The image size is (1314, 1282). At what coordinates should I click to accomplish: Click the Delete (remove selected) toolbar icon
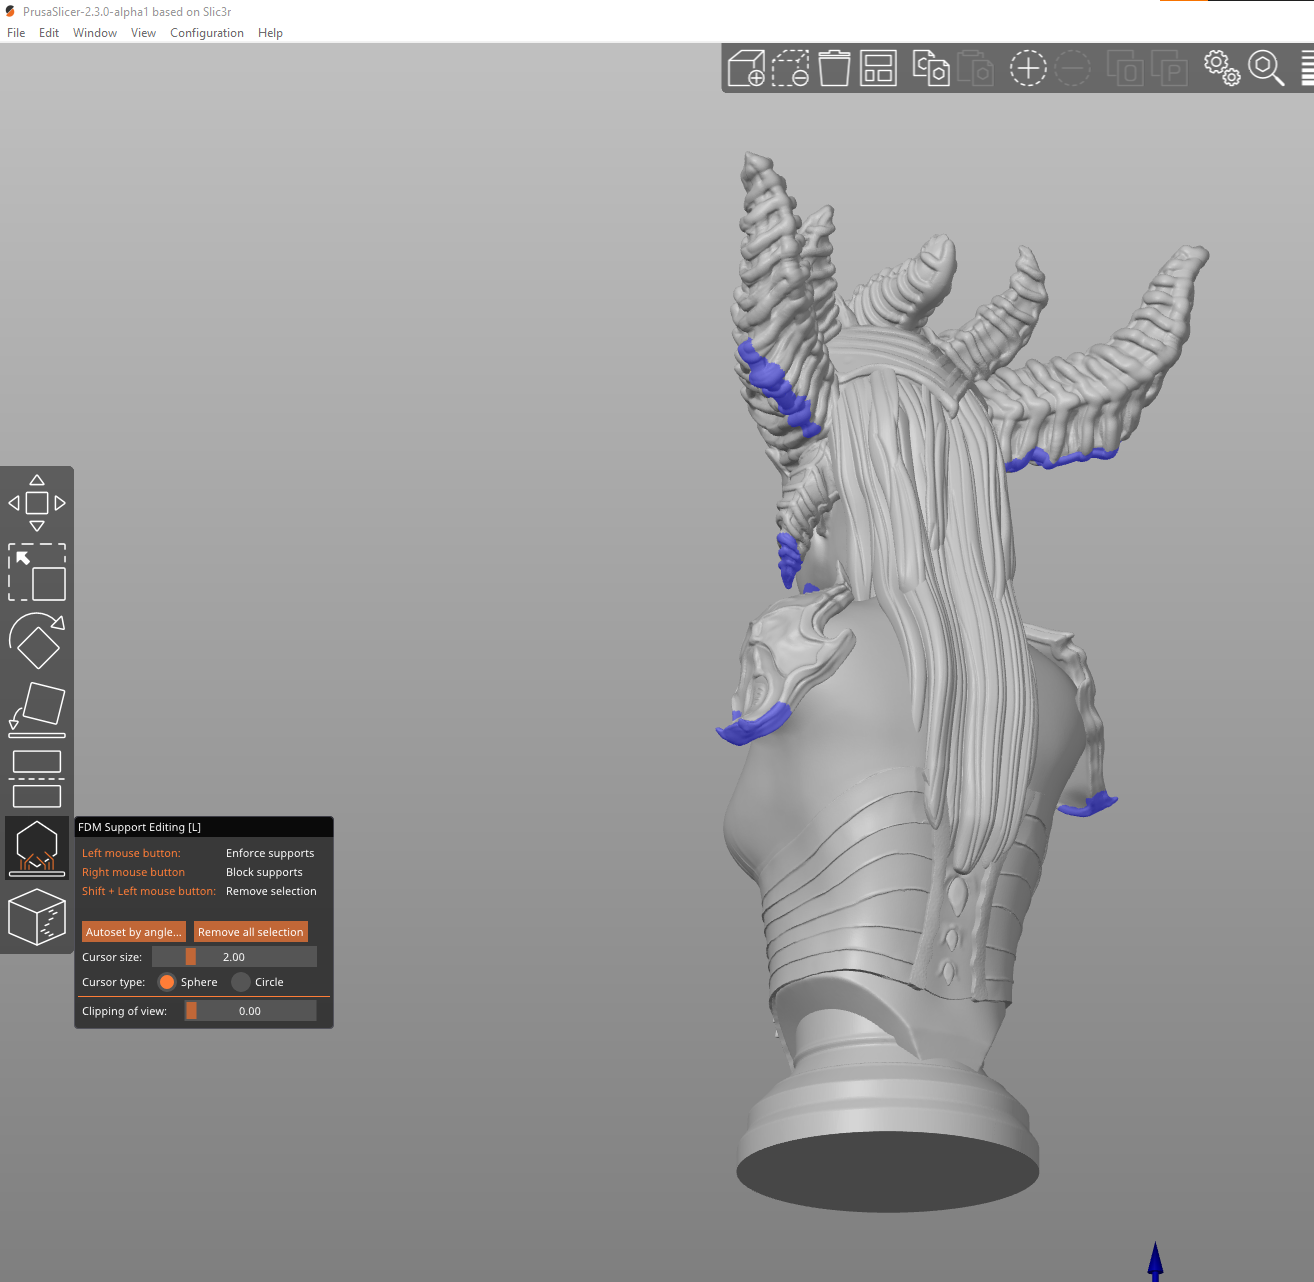pos(790,68)
